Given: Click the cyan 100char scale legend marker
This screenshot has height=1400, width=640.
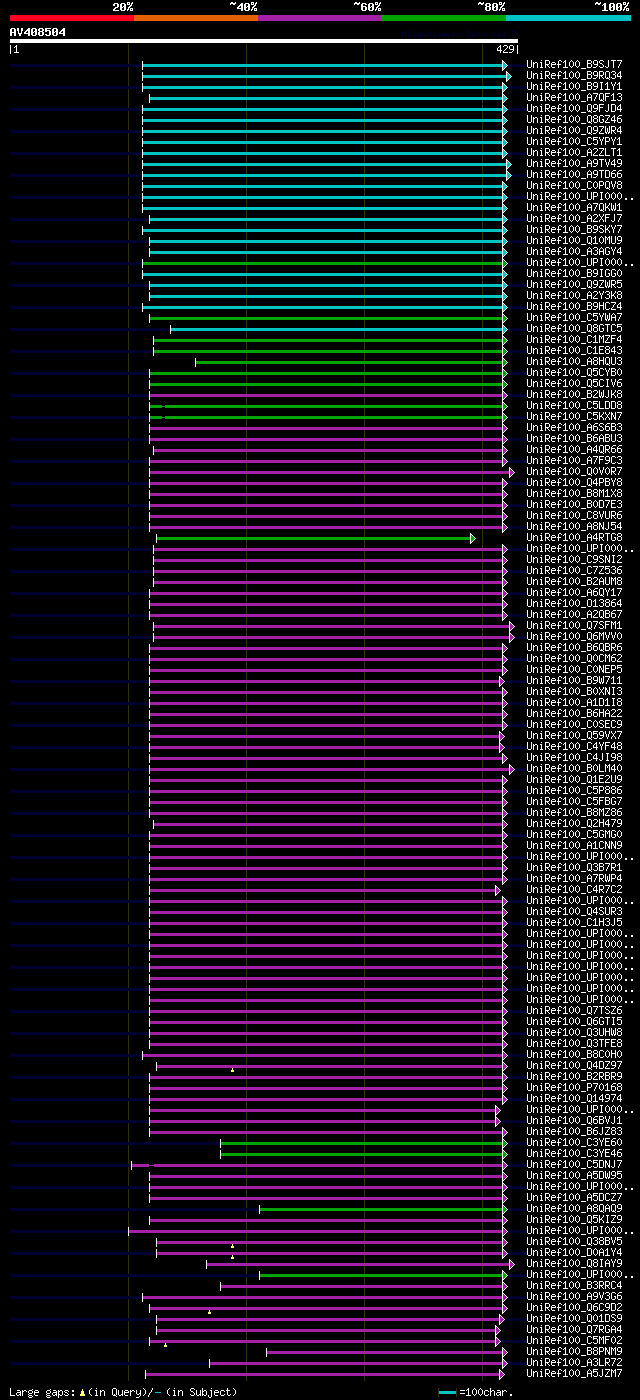Looking at the screenshot, I should [447, 1392].
